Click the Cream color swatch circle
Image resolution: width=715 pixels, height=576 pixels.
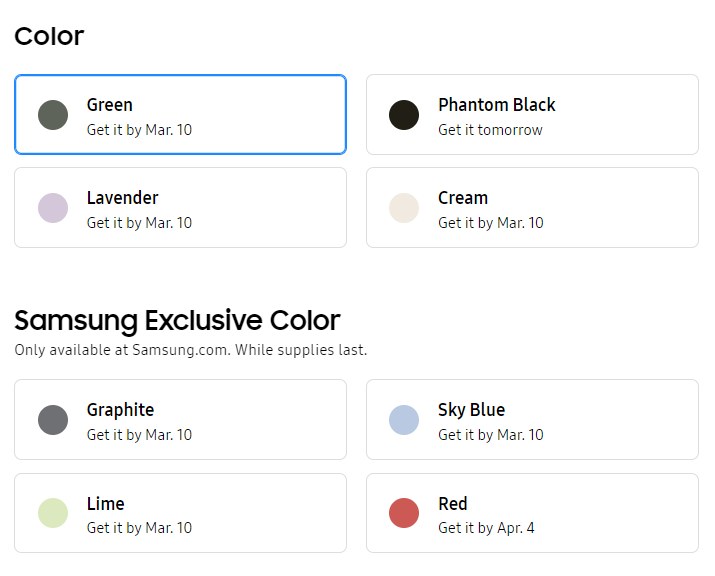pos(404,208)
